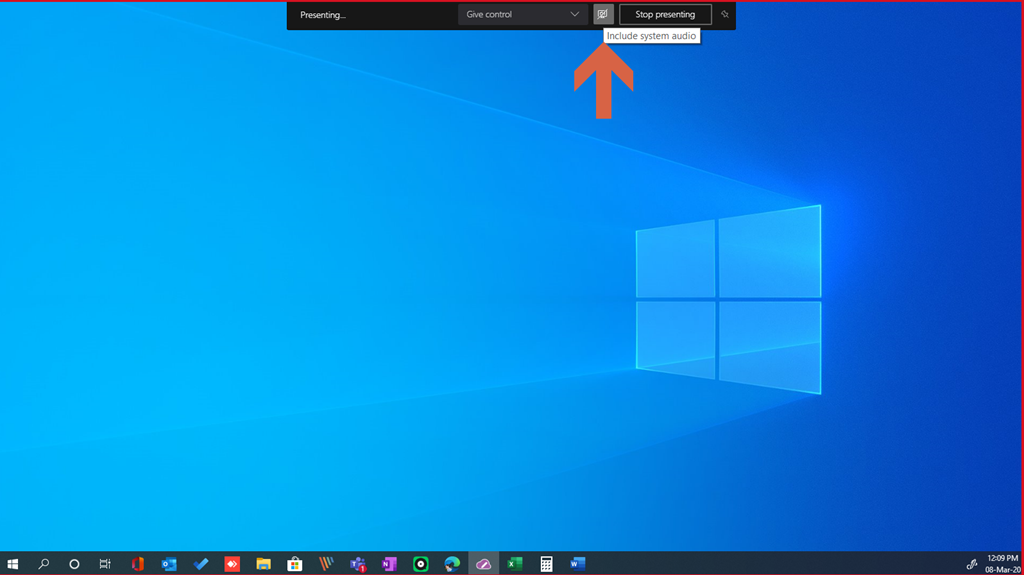Open the taskbar search magnifier

click(x=44, y=563)
